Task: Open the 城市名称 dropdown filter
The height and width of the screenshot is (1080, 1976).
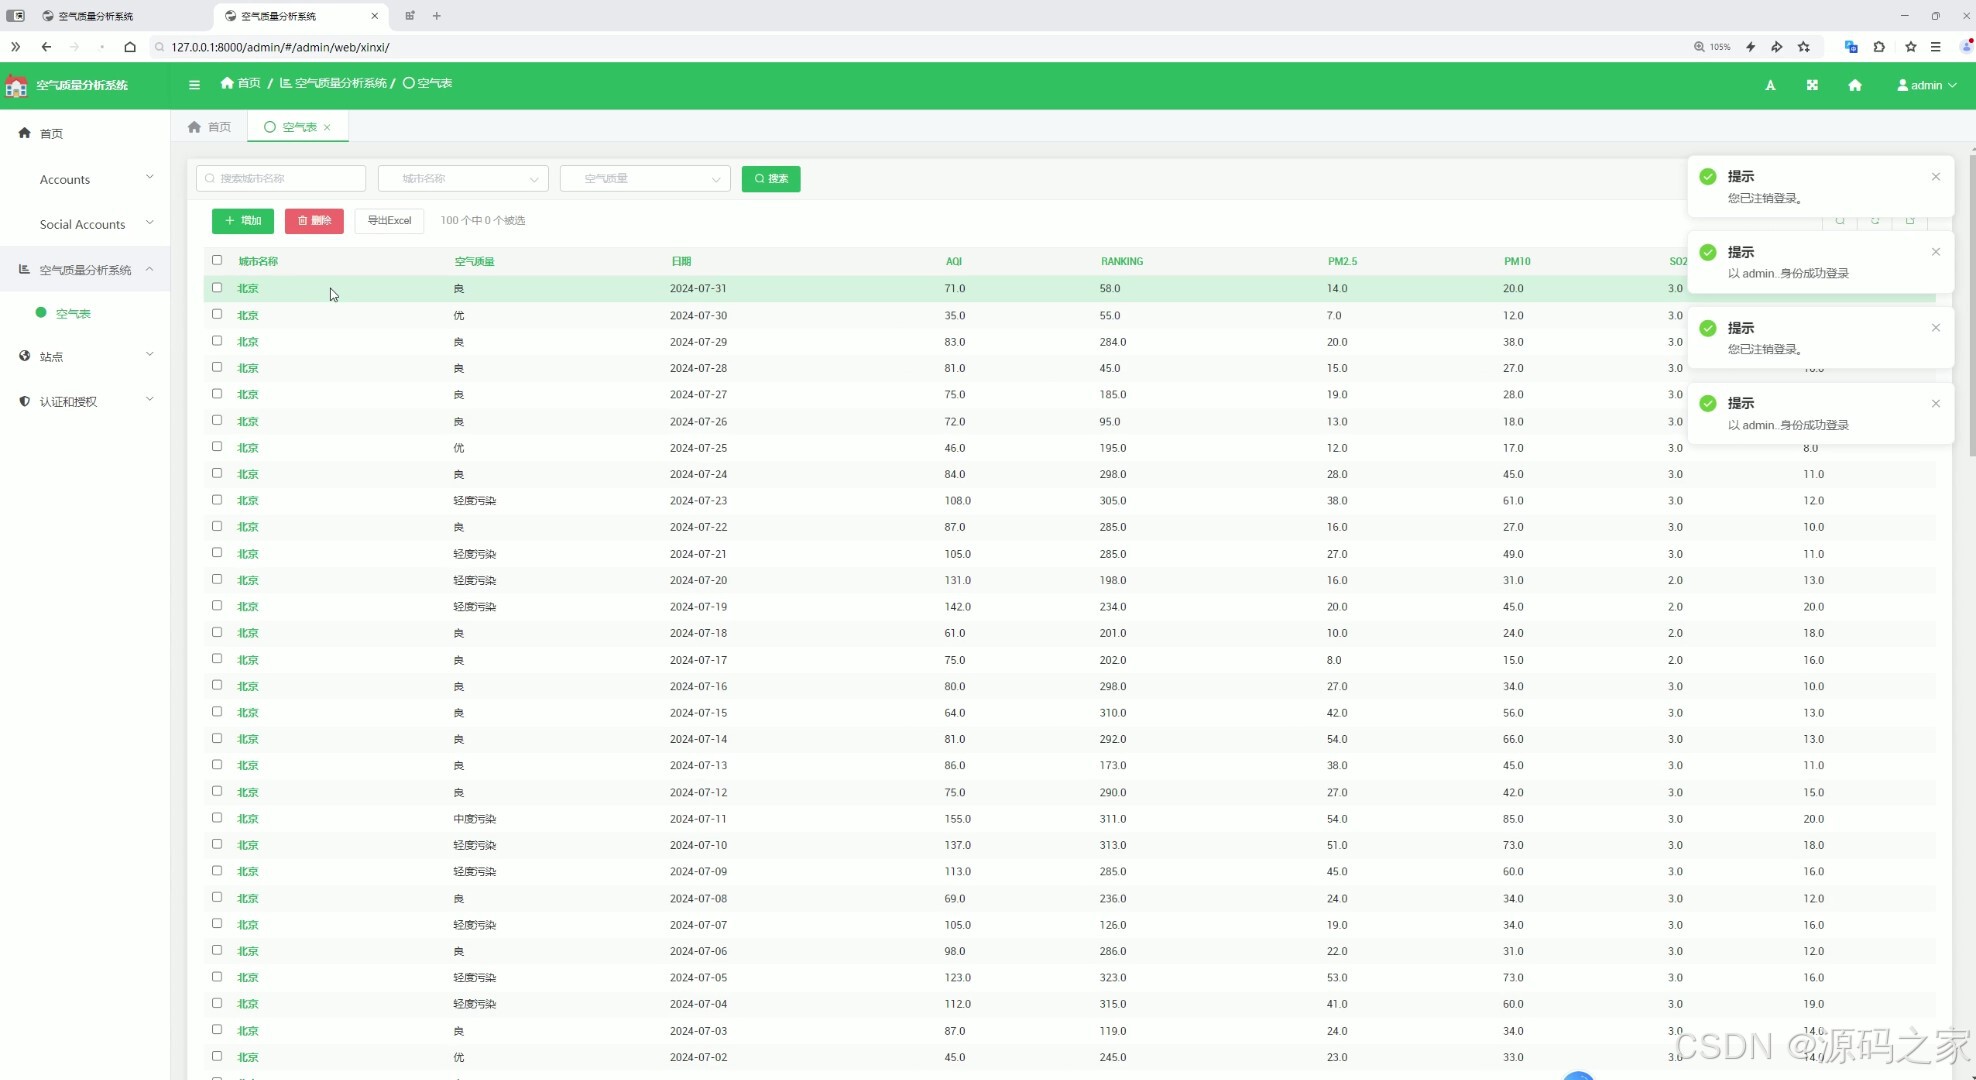Action: click(x=463, y=179)
